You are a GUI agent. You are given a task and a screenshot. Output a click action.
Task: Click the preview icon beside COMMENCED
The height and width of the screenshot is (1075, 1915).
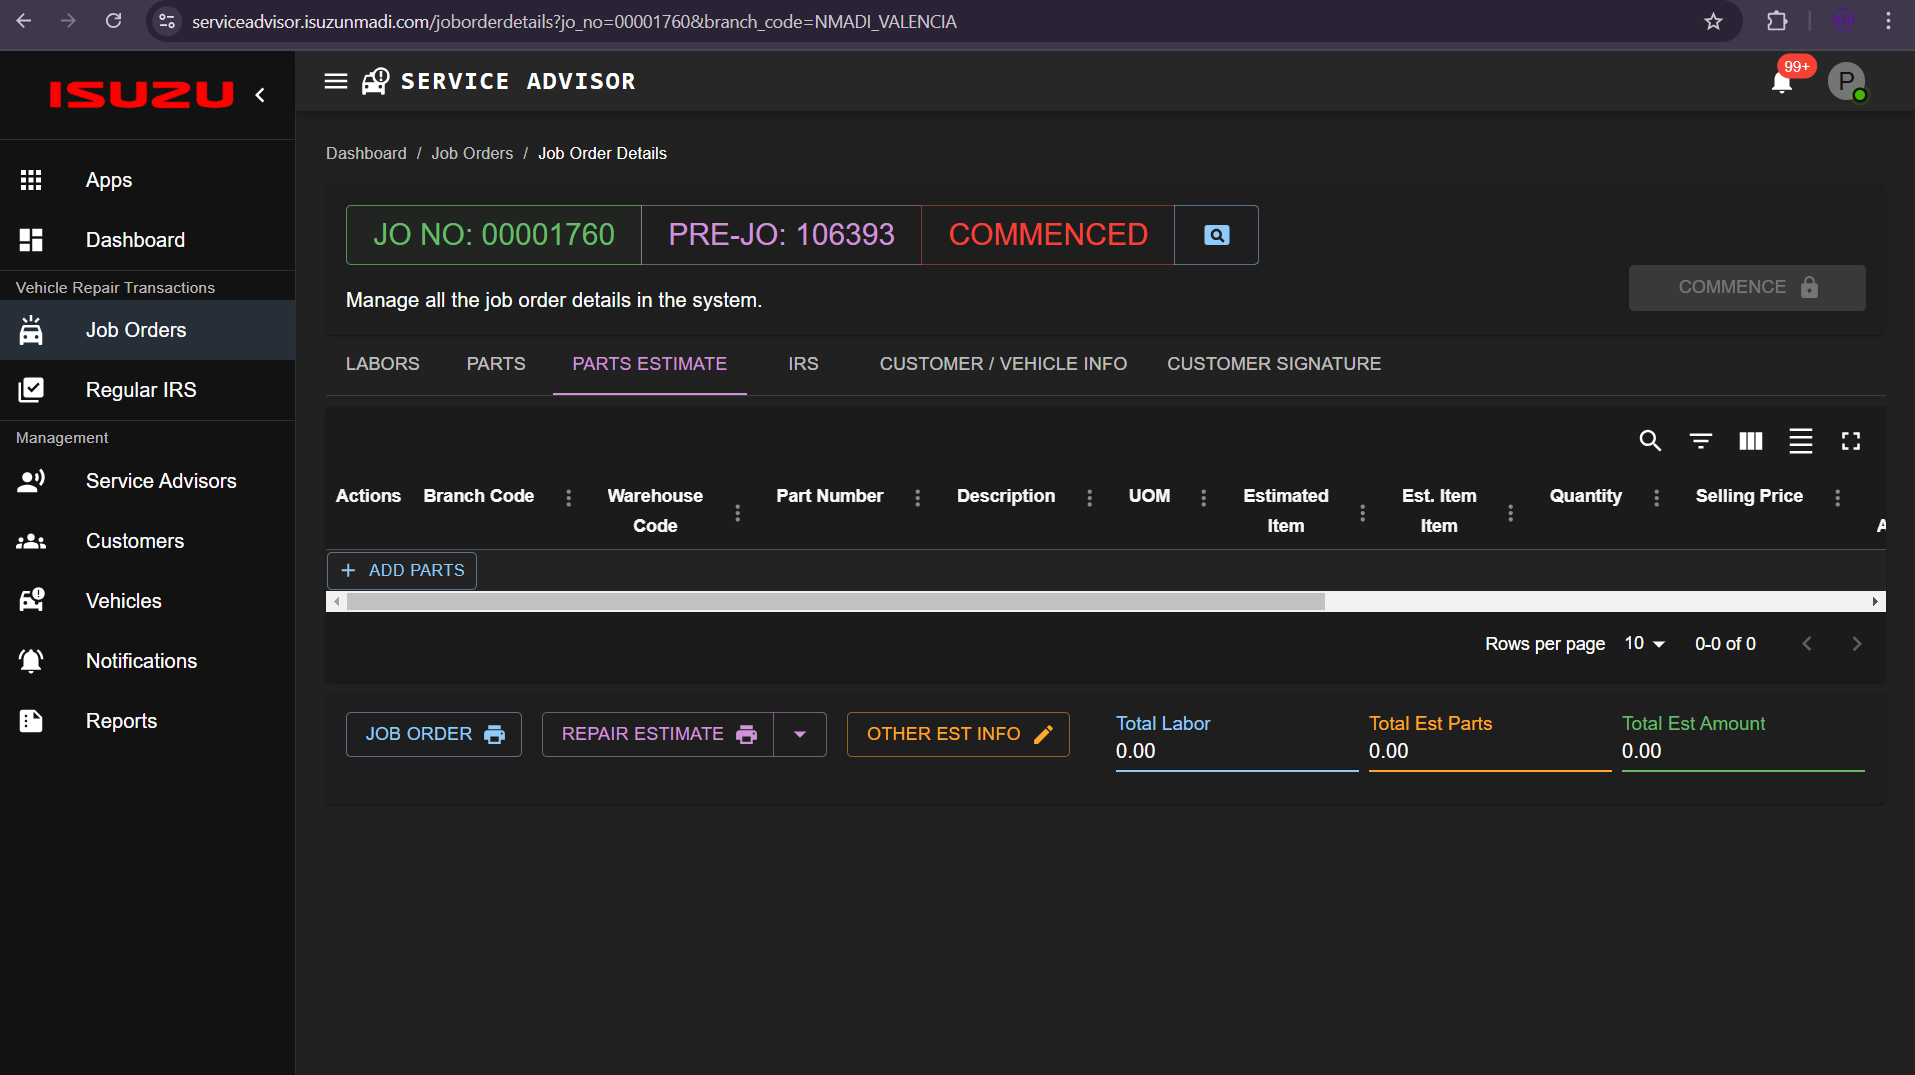[1216, 235]
